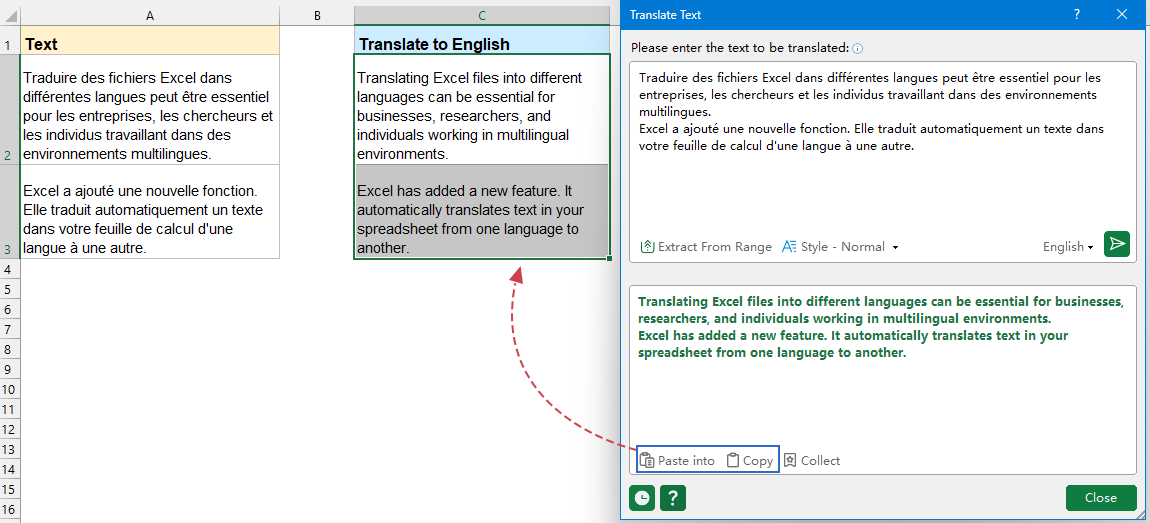Select row 4 header
This screenshot has height=523, width=1150.
(10, 269)
